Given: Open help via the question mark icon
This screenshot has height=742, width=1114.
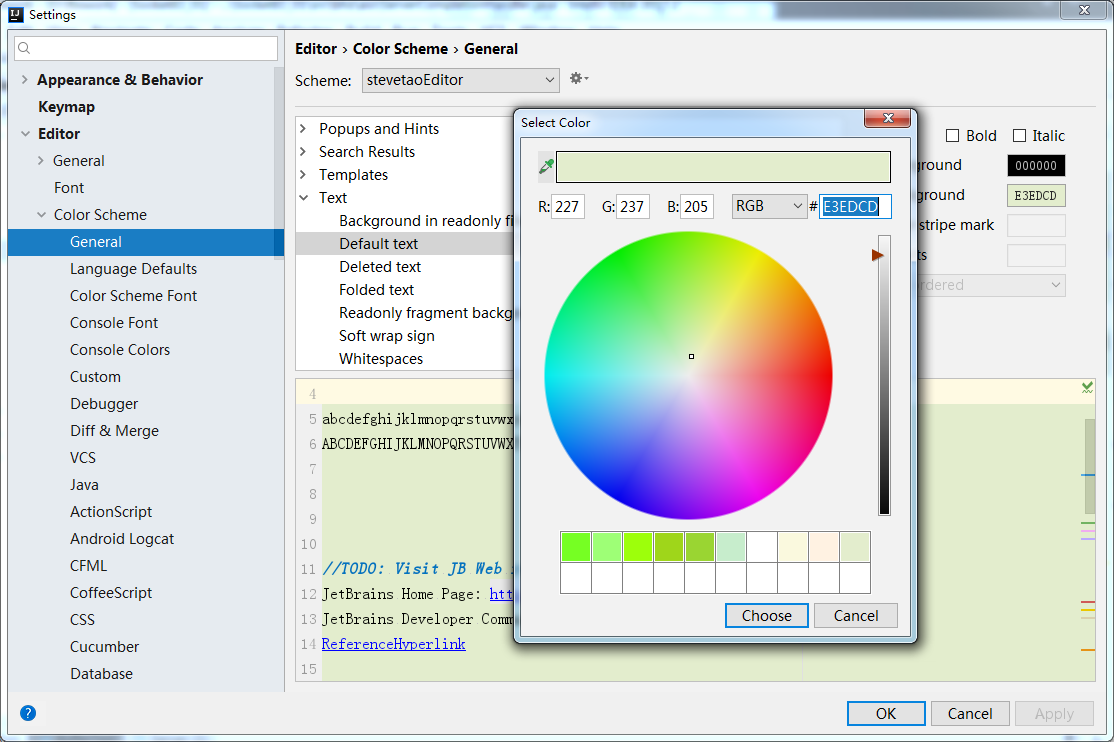Looking at the screenshot, I should 28,713.
